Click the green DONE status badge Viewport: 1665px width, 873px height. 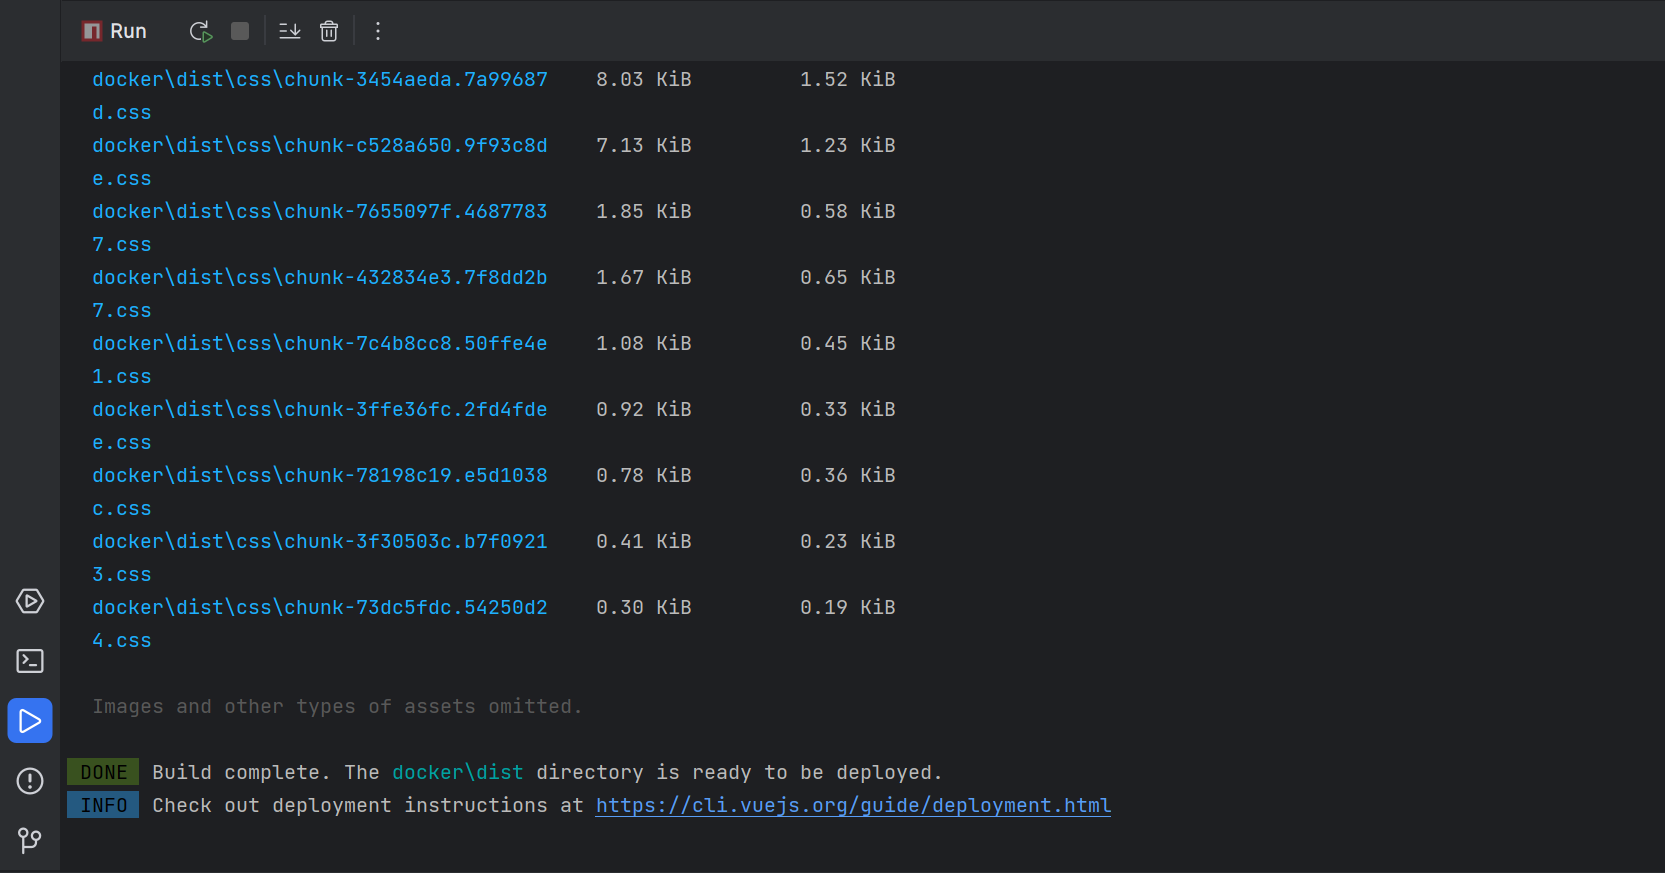(x=103, y=773)
